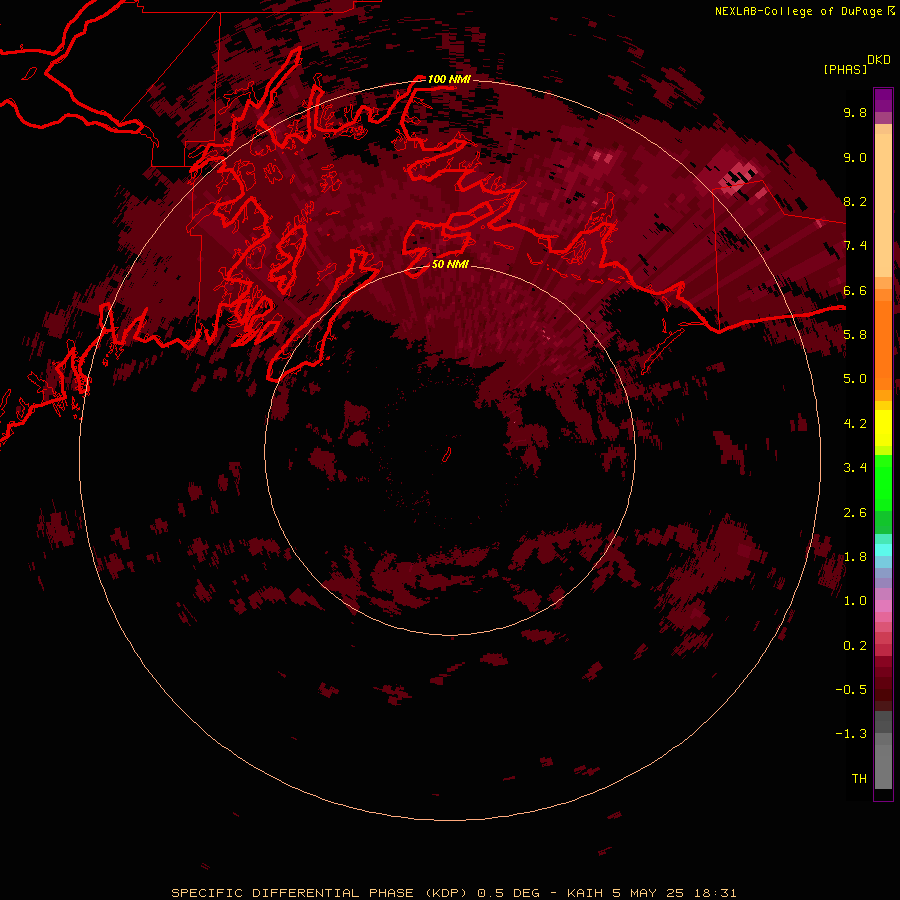Image resolution: width=900 pixels, height=900 pixels.
Task: Pick the light peach legend color band
Action: tap(883, 205)
